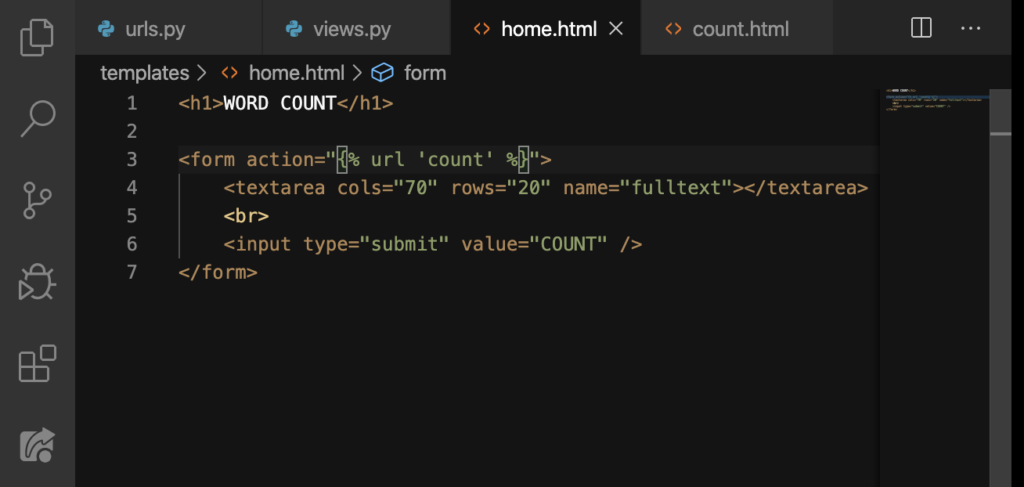
Task: Click the templates breadcrumb folder
Action: pyautogui.click(x=144, y=72)
